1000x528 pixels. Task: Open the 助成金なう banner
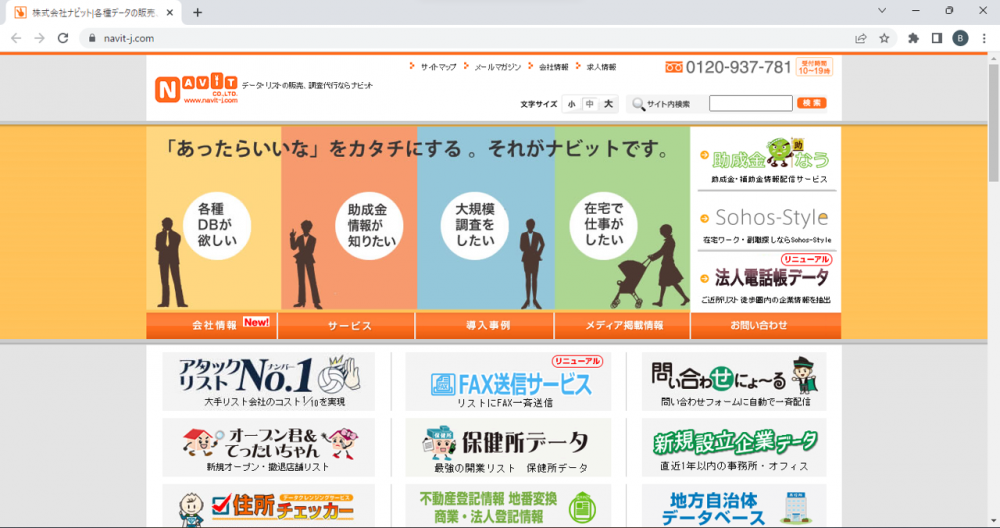(766, 160)
